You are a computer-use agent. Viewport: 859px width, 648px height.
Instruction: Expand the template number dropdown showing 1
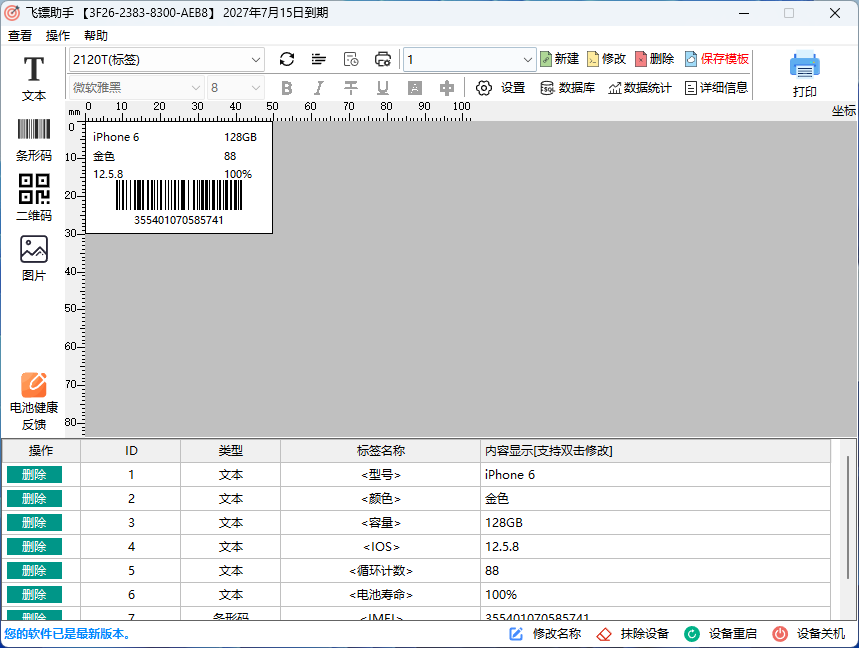click(527, 60)
